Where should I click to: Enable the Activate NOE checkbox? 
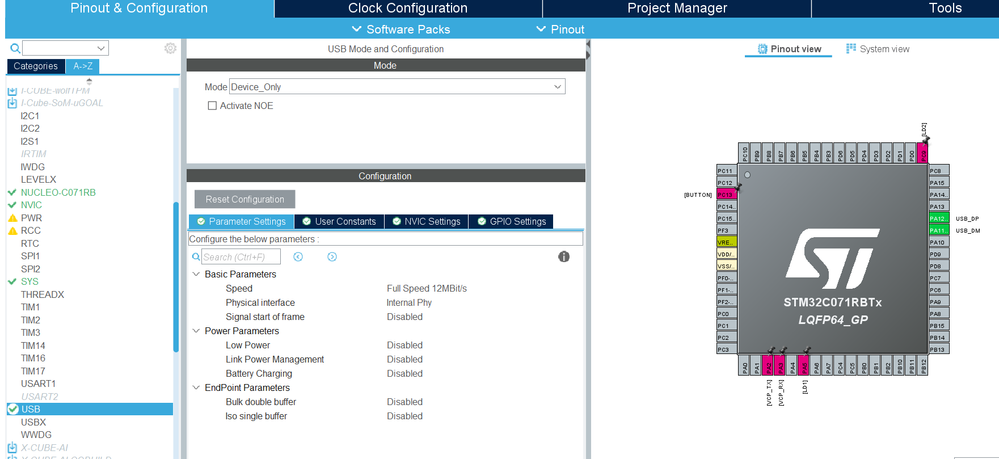tap(213, 106)
